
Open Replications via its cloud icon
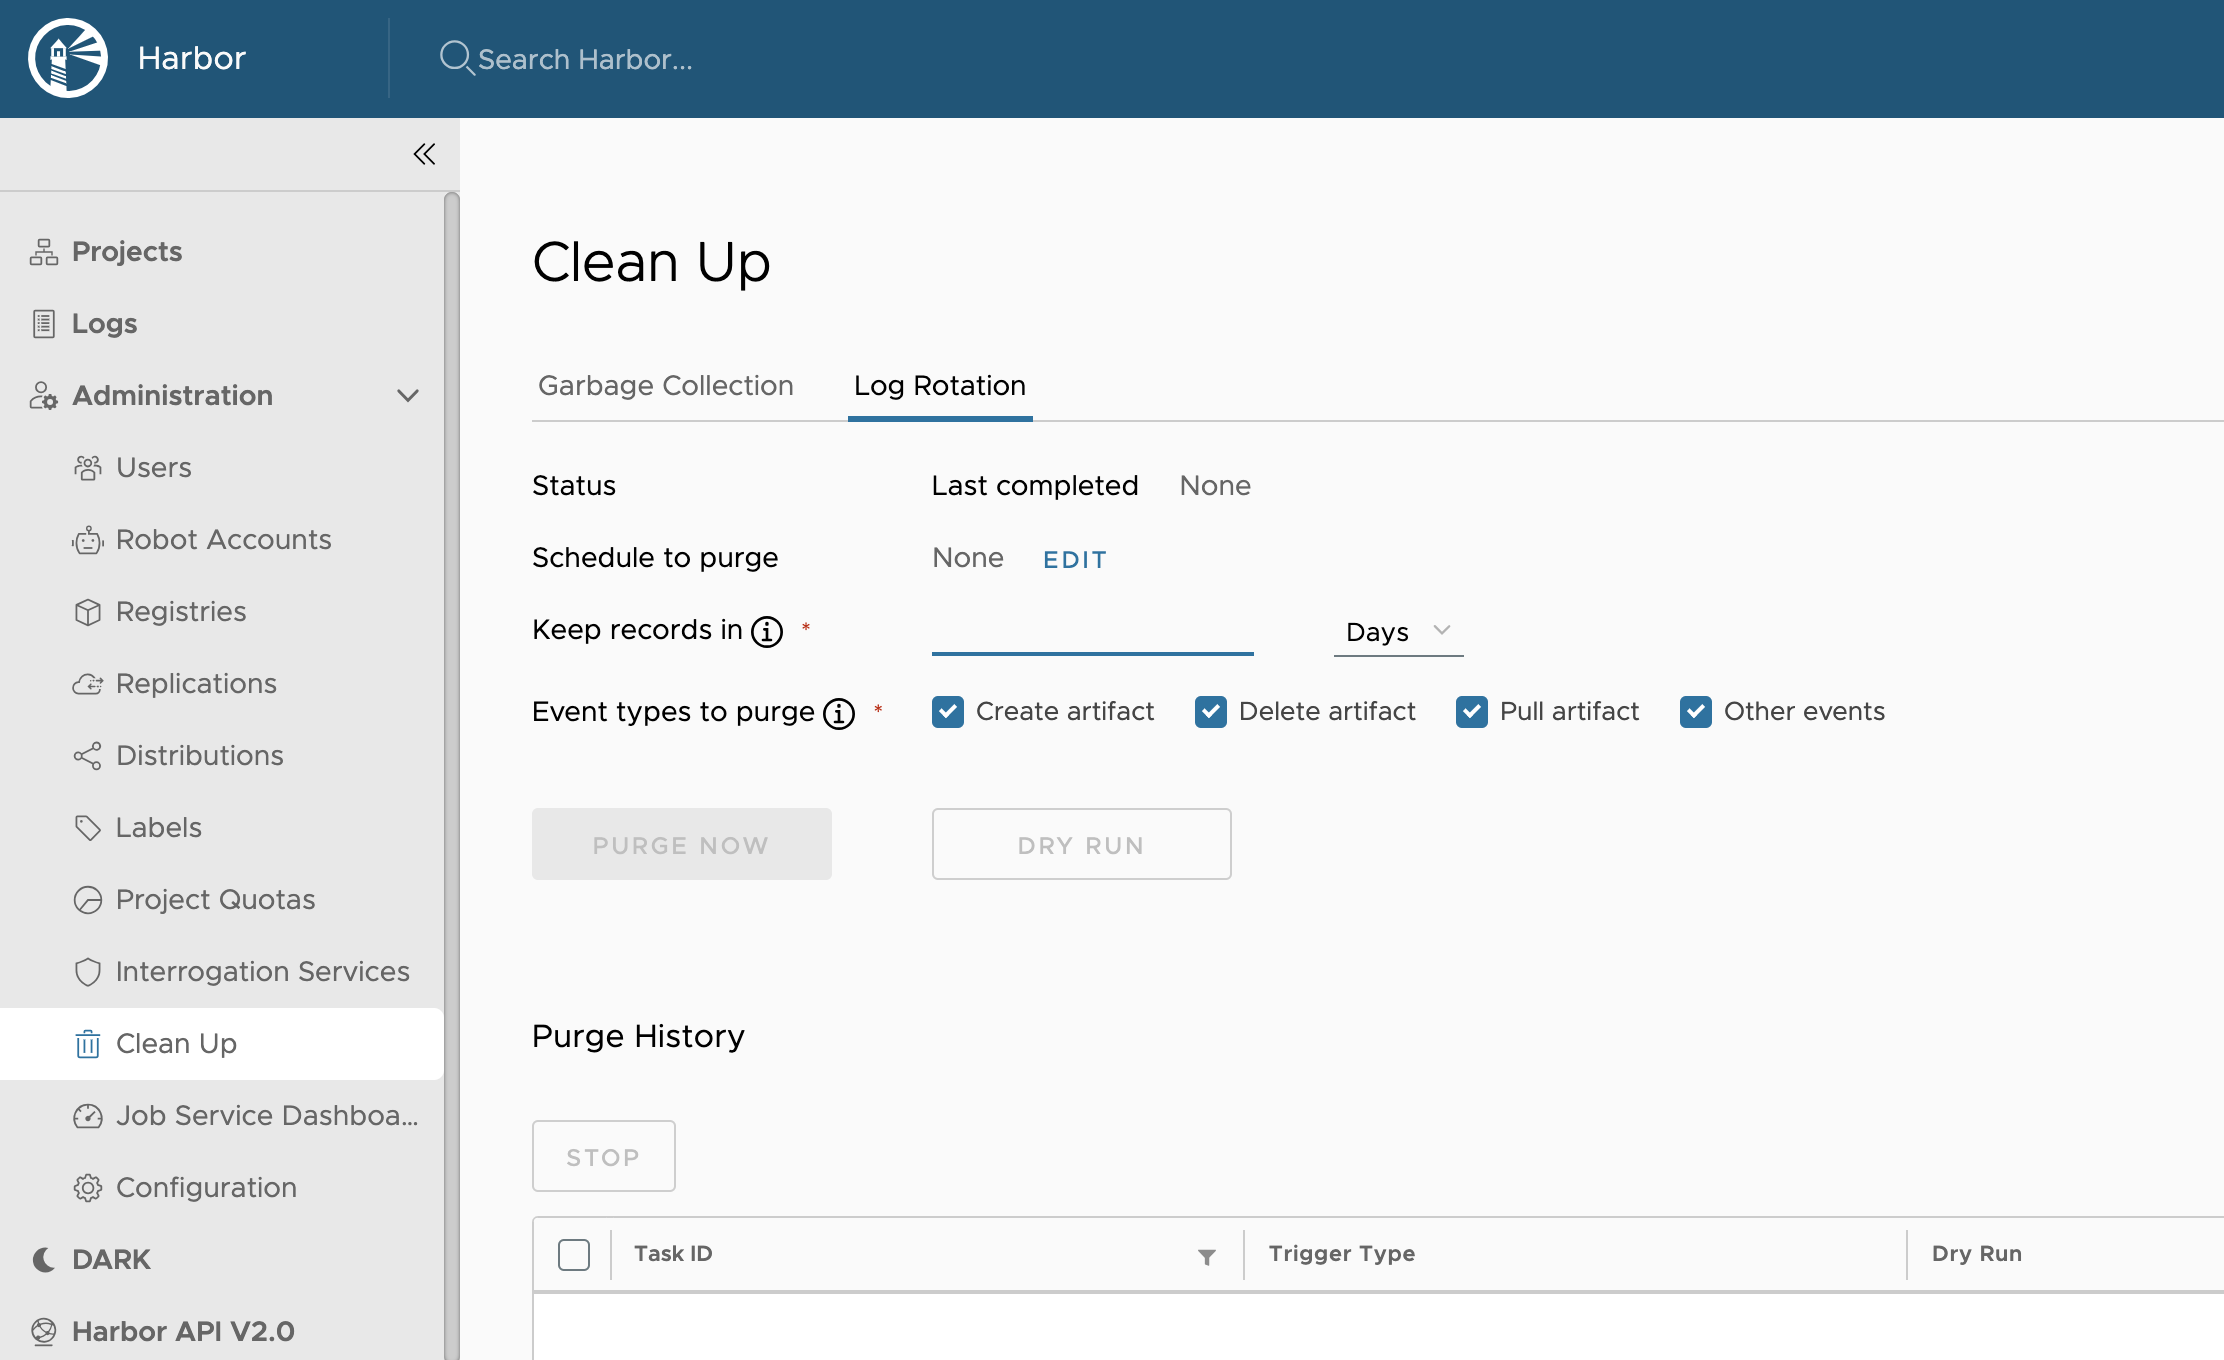point(88,684)
